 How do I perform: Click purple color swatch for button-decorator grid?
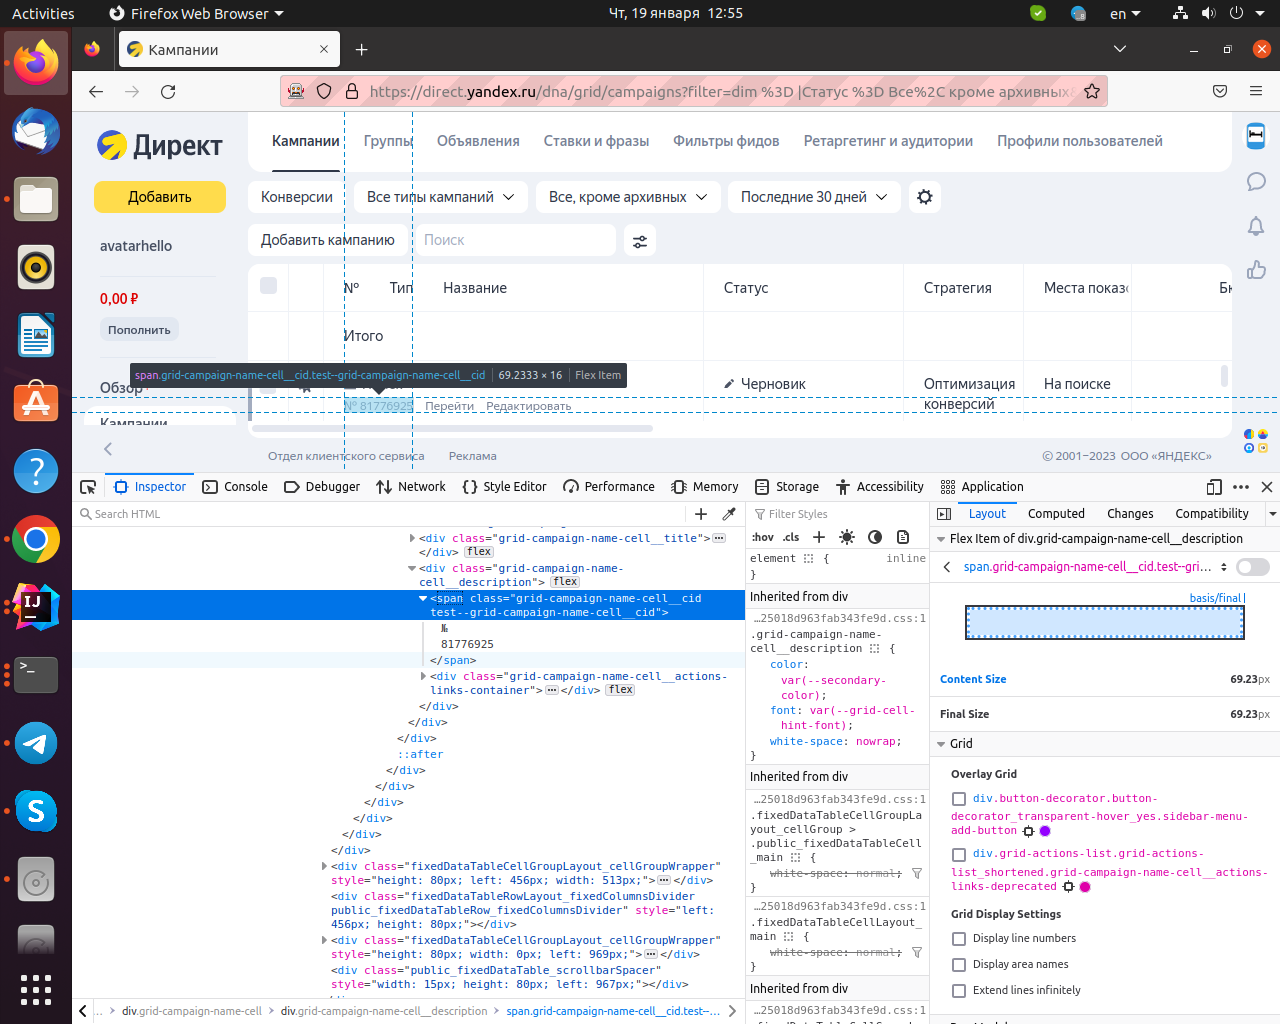(x=1045, y=831)
